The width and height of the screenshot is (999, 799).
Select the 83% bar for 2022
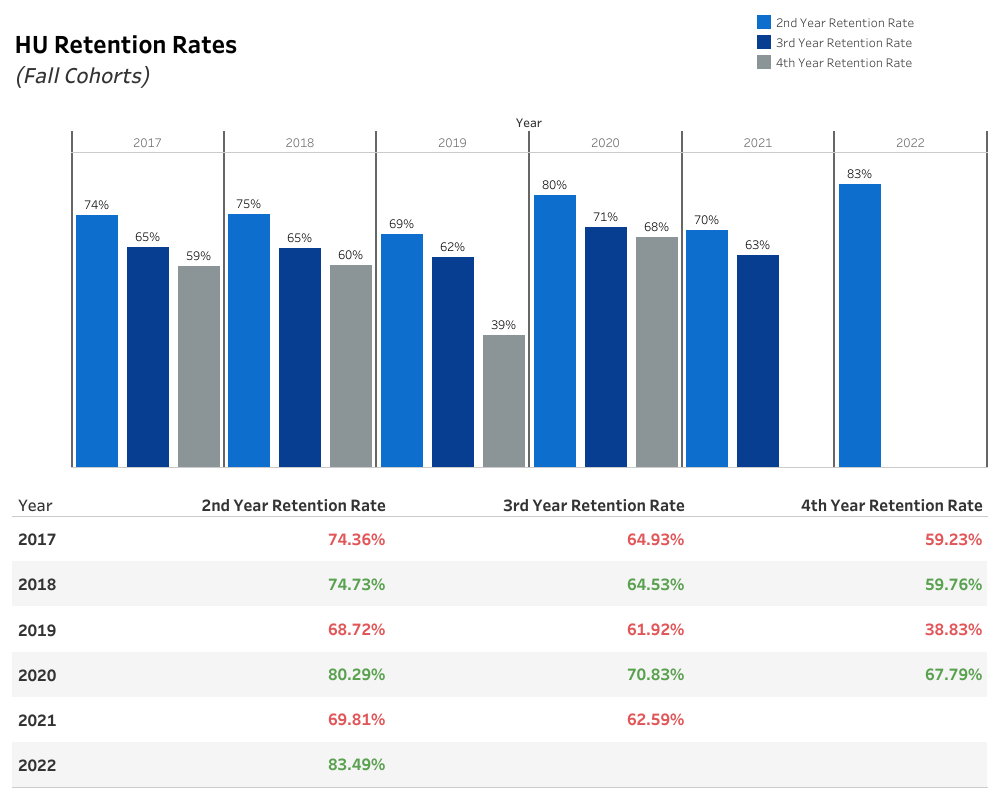click(859, 325)
